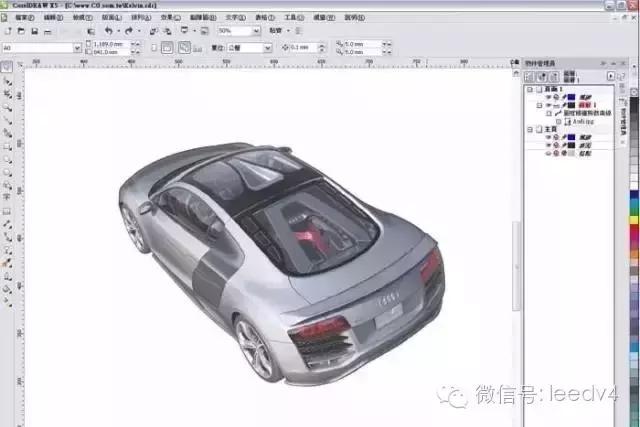Open the A0 paper size dropdown
The image size is (640, 427).
(x=77, y=48)
